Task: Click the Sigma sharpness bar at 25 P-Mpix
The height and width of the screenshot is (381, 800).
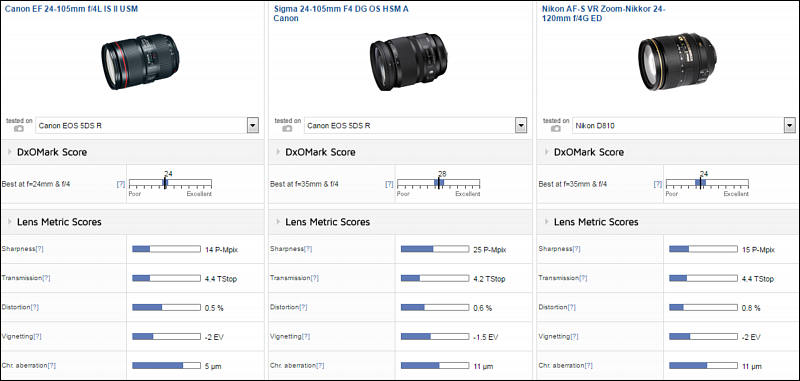Action: point(435,249)
